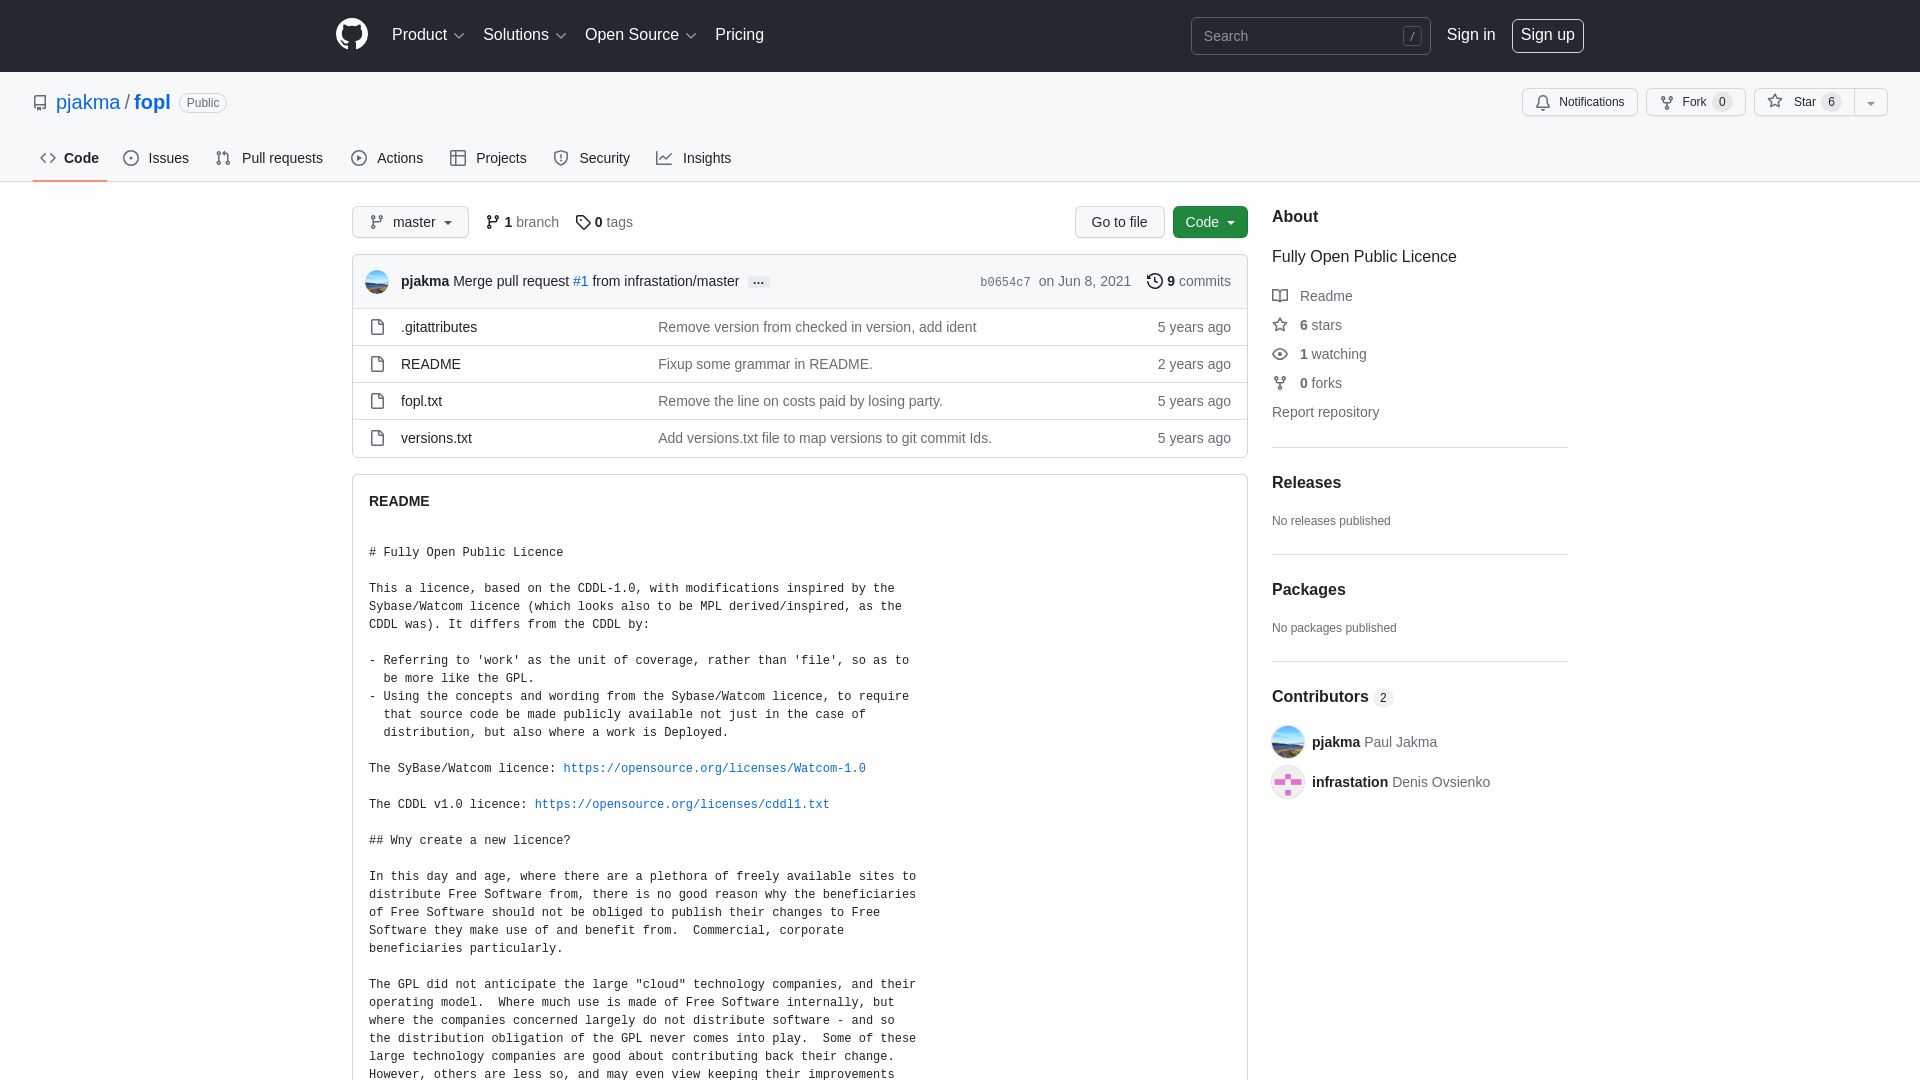This screenshot has width=1920, height=1080.
Task: Open the star lists dropdown arrow
Action: tap(1870, 102)
